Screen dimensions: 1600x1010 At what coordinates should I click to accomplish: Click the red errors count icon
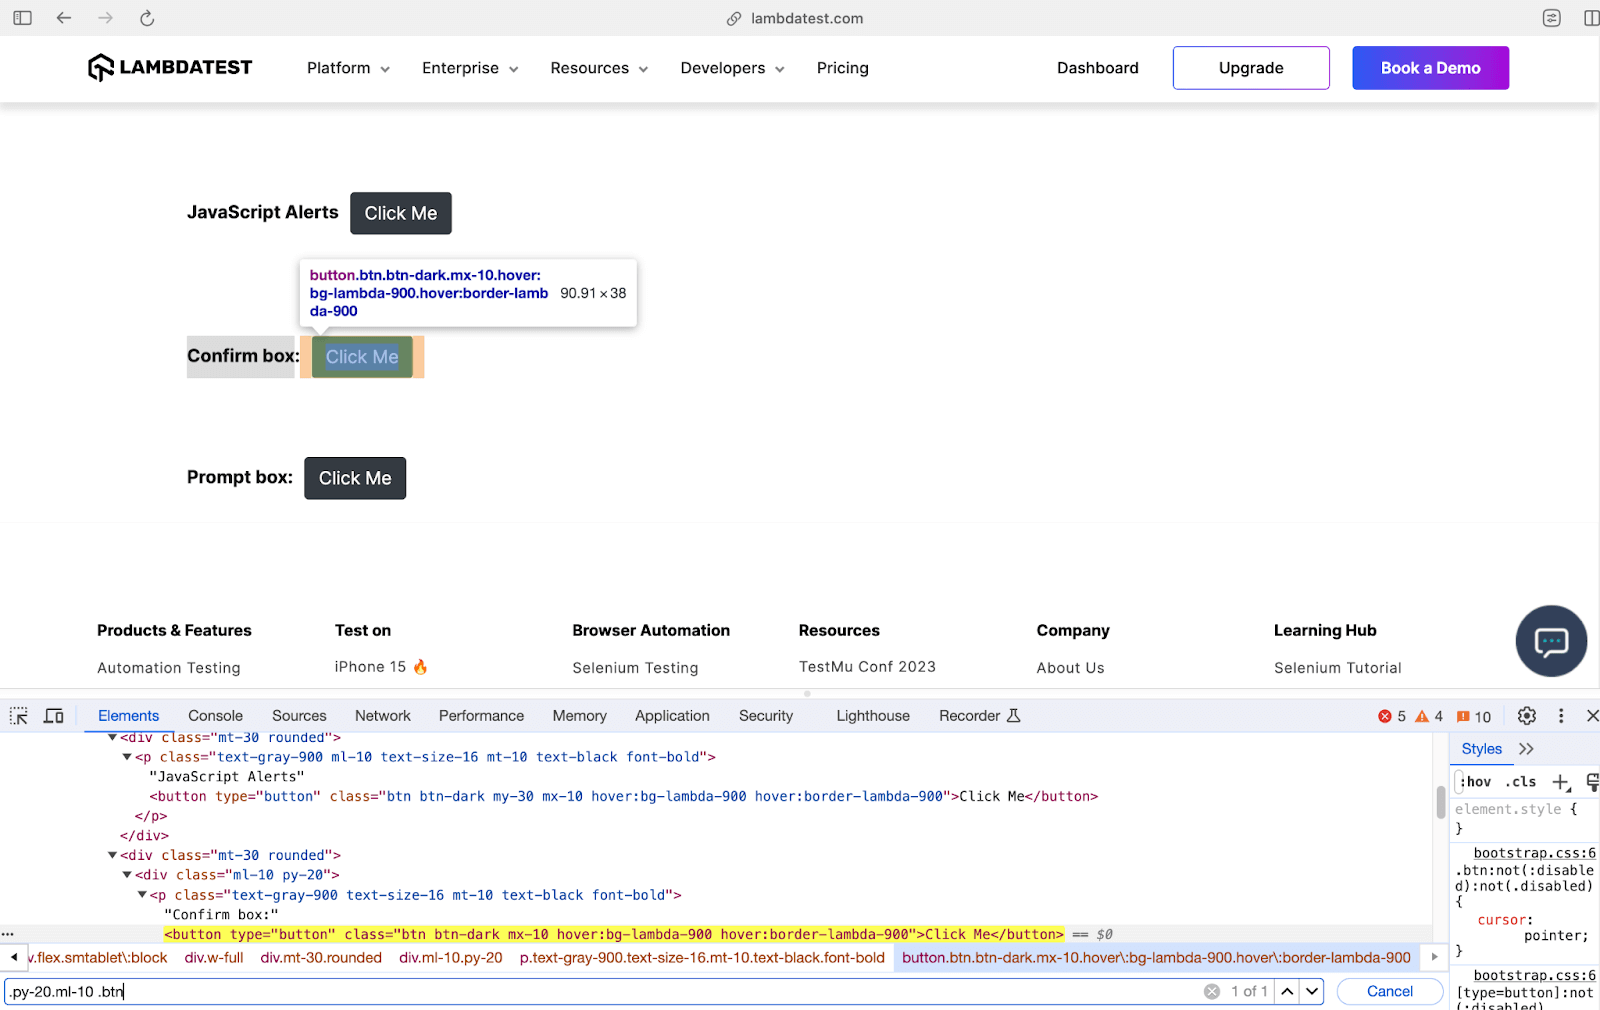1385,716
